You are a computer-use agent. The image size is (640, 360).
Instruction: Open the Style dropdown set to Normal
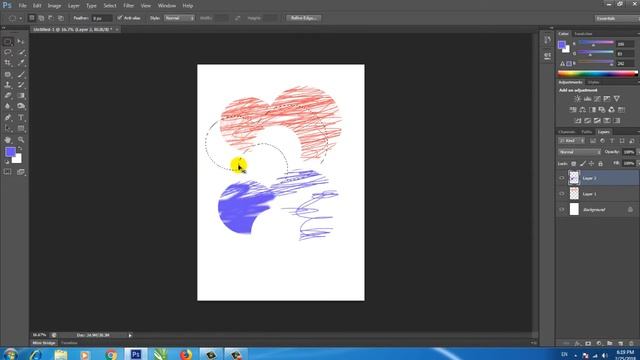pos(179,18)
